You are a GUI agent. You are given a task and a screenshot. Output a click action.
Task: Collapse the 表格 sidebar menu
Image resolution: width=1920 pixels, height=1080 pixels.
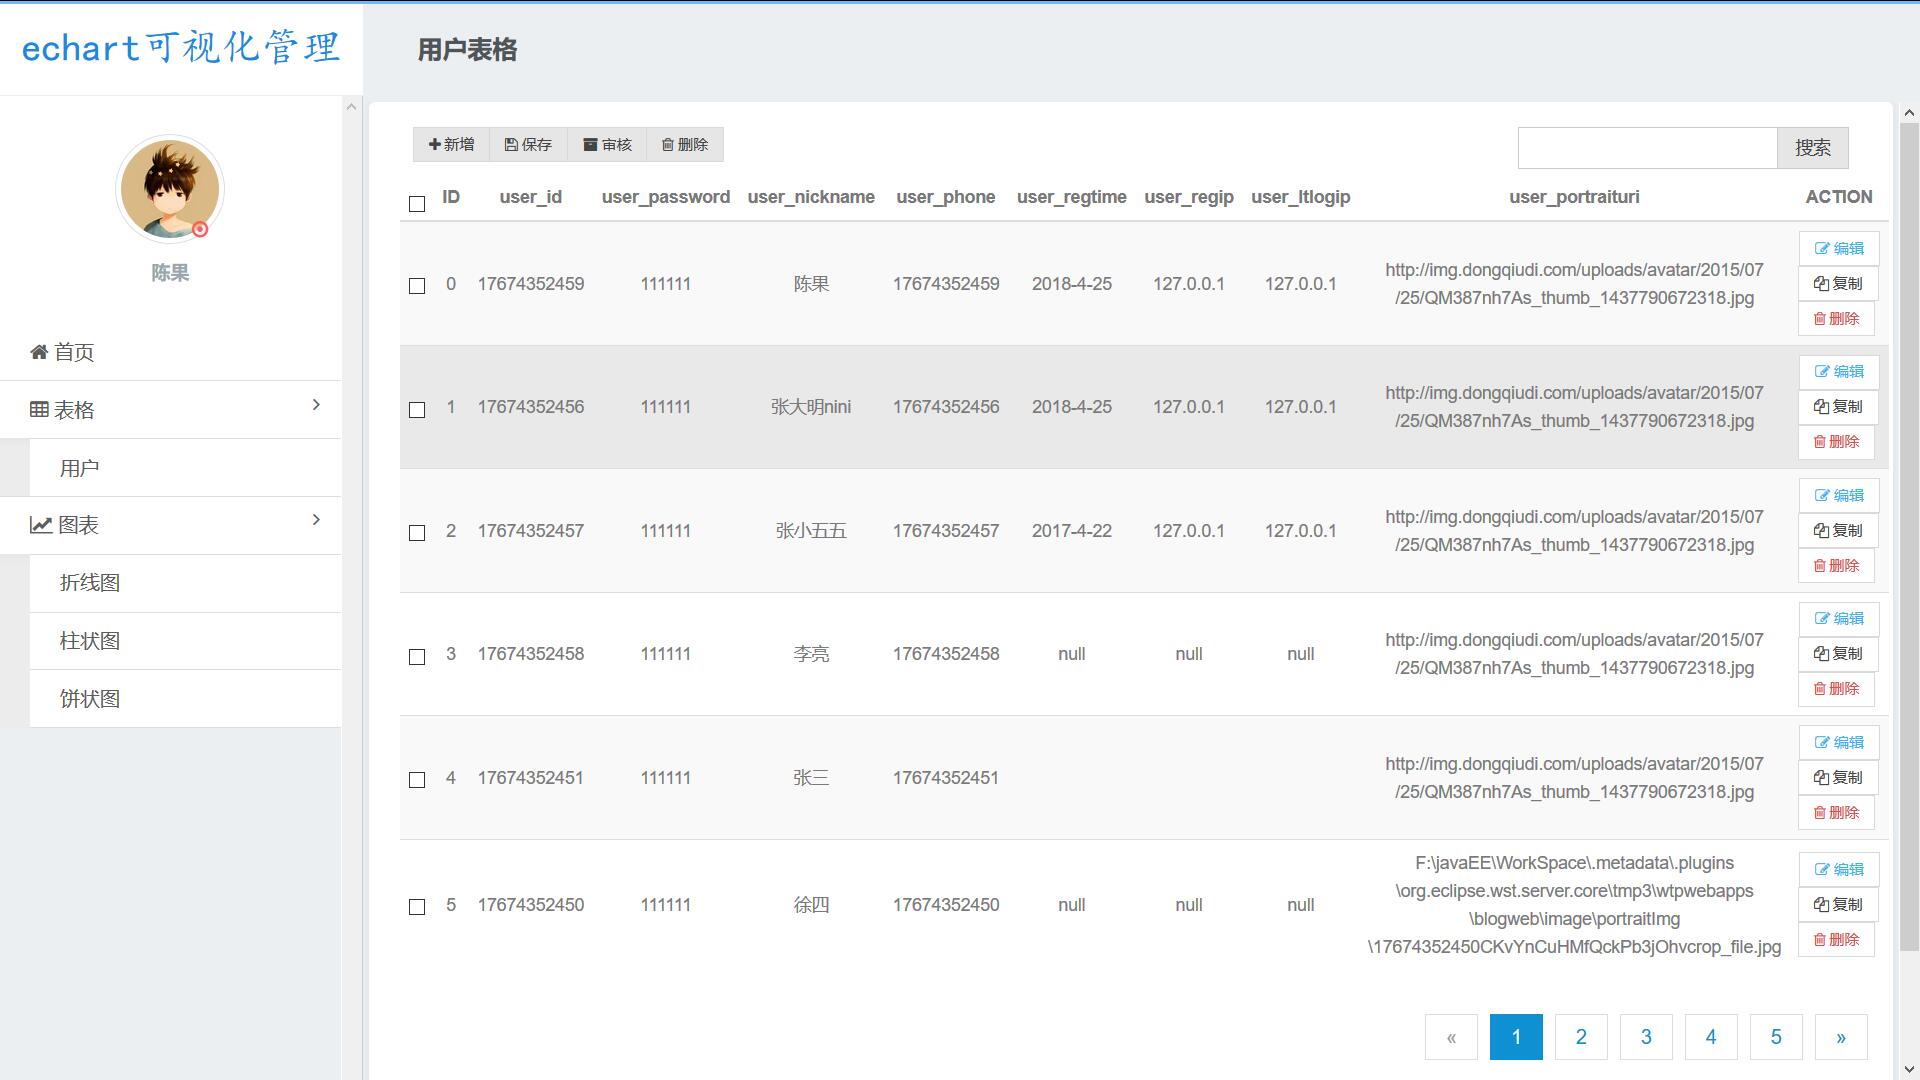pos(171,410)
